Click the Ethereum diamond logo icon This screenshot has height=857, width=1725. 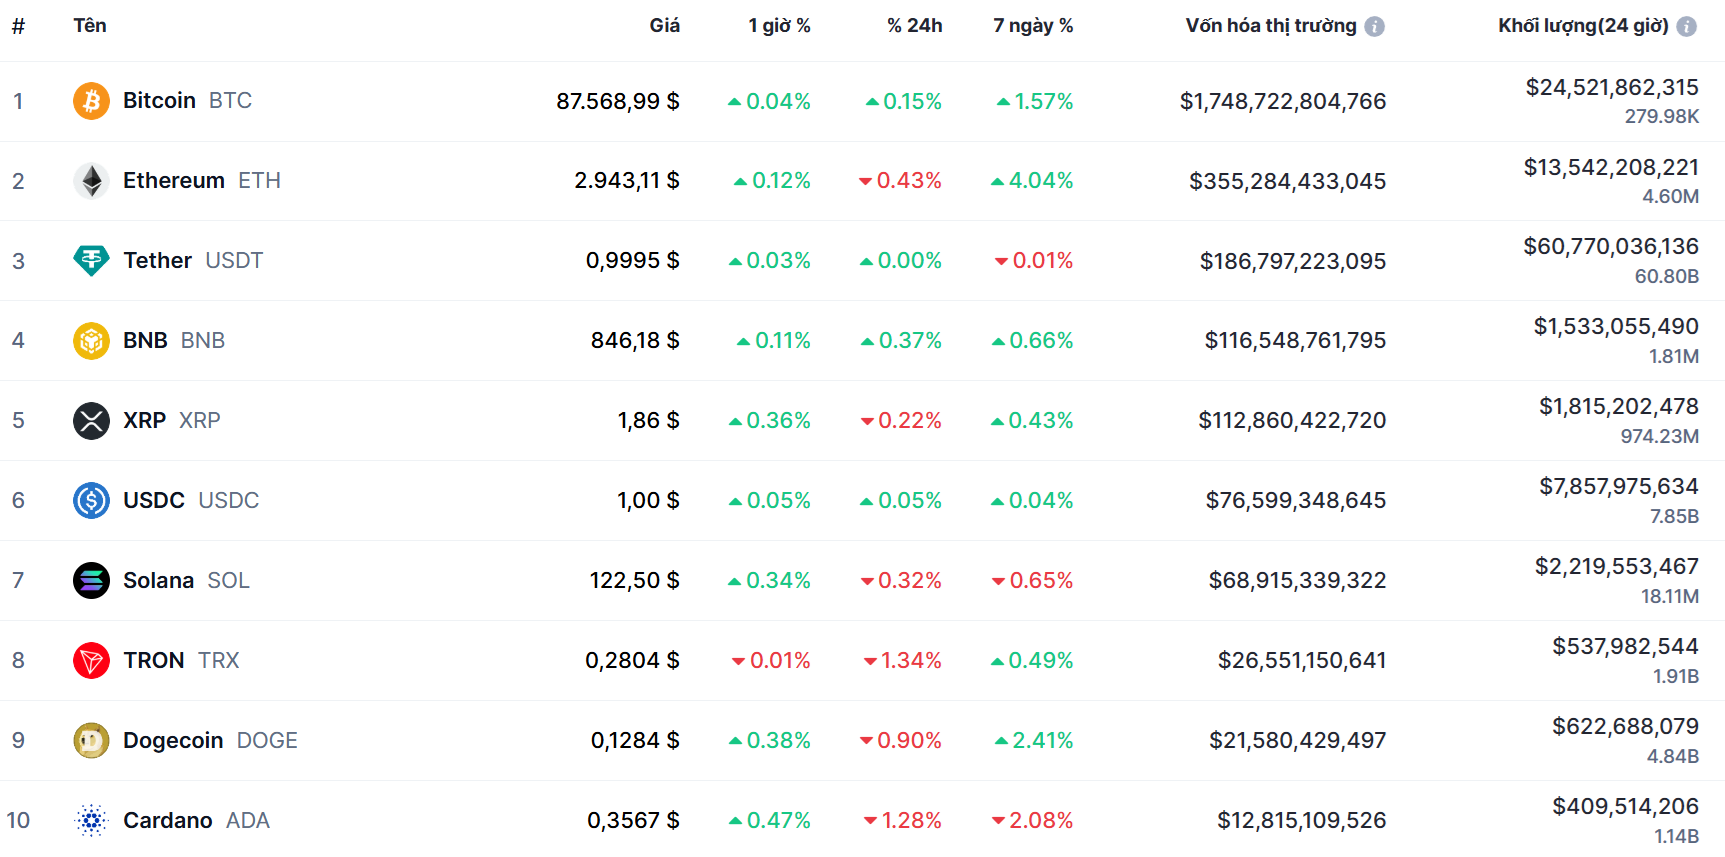tap(91, 181)
